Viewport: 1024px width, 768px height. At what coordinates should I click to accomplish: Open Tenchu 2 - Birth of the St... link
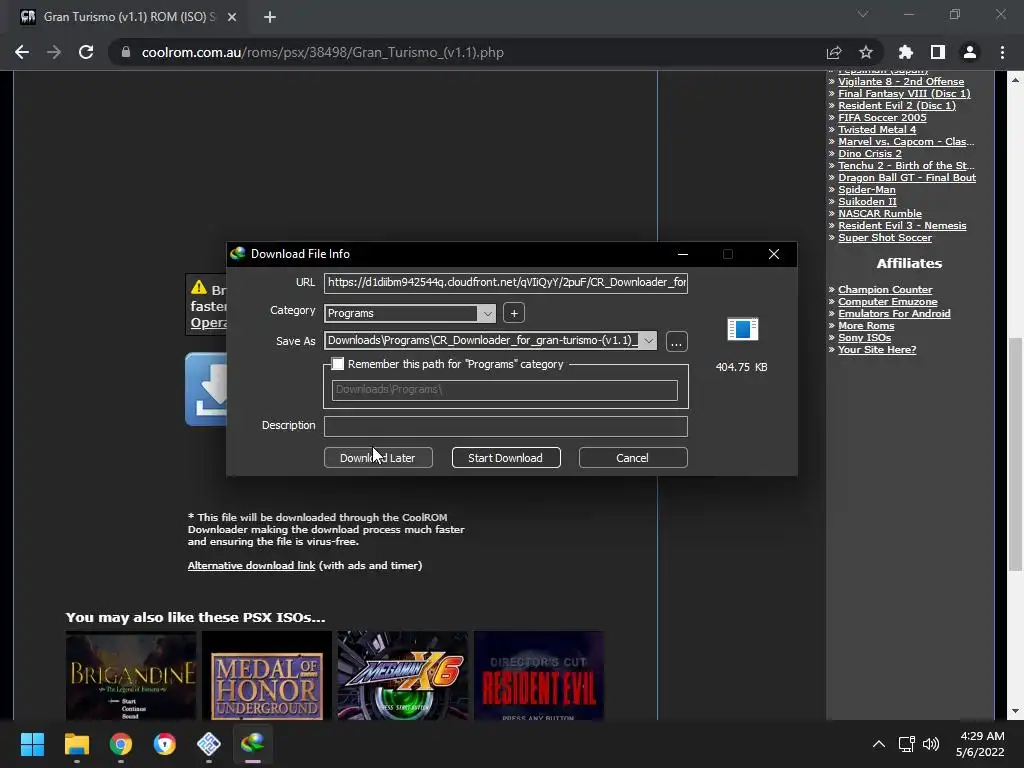(906, 165)
